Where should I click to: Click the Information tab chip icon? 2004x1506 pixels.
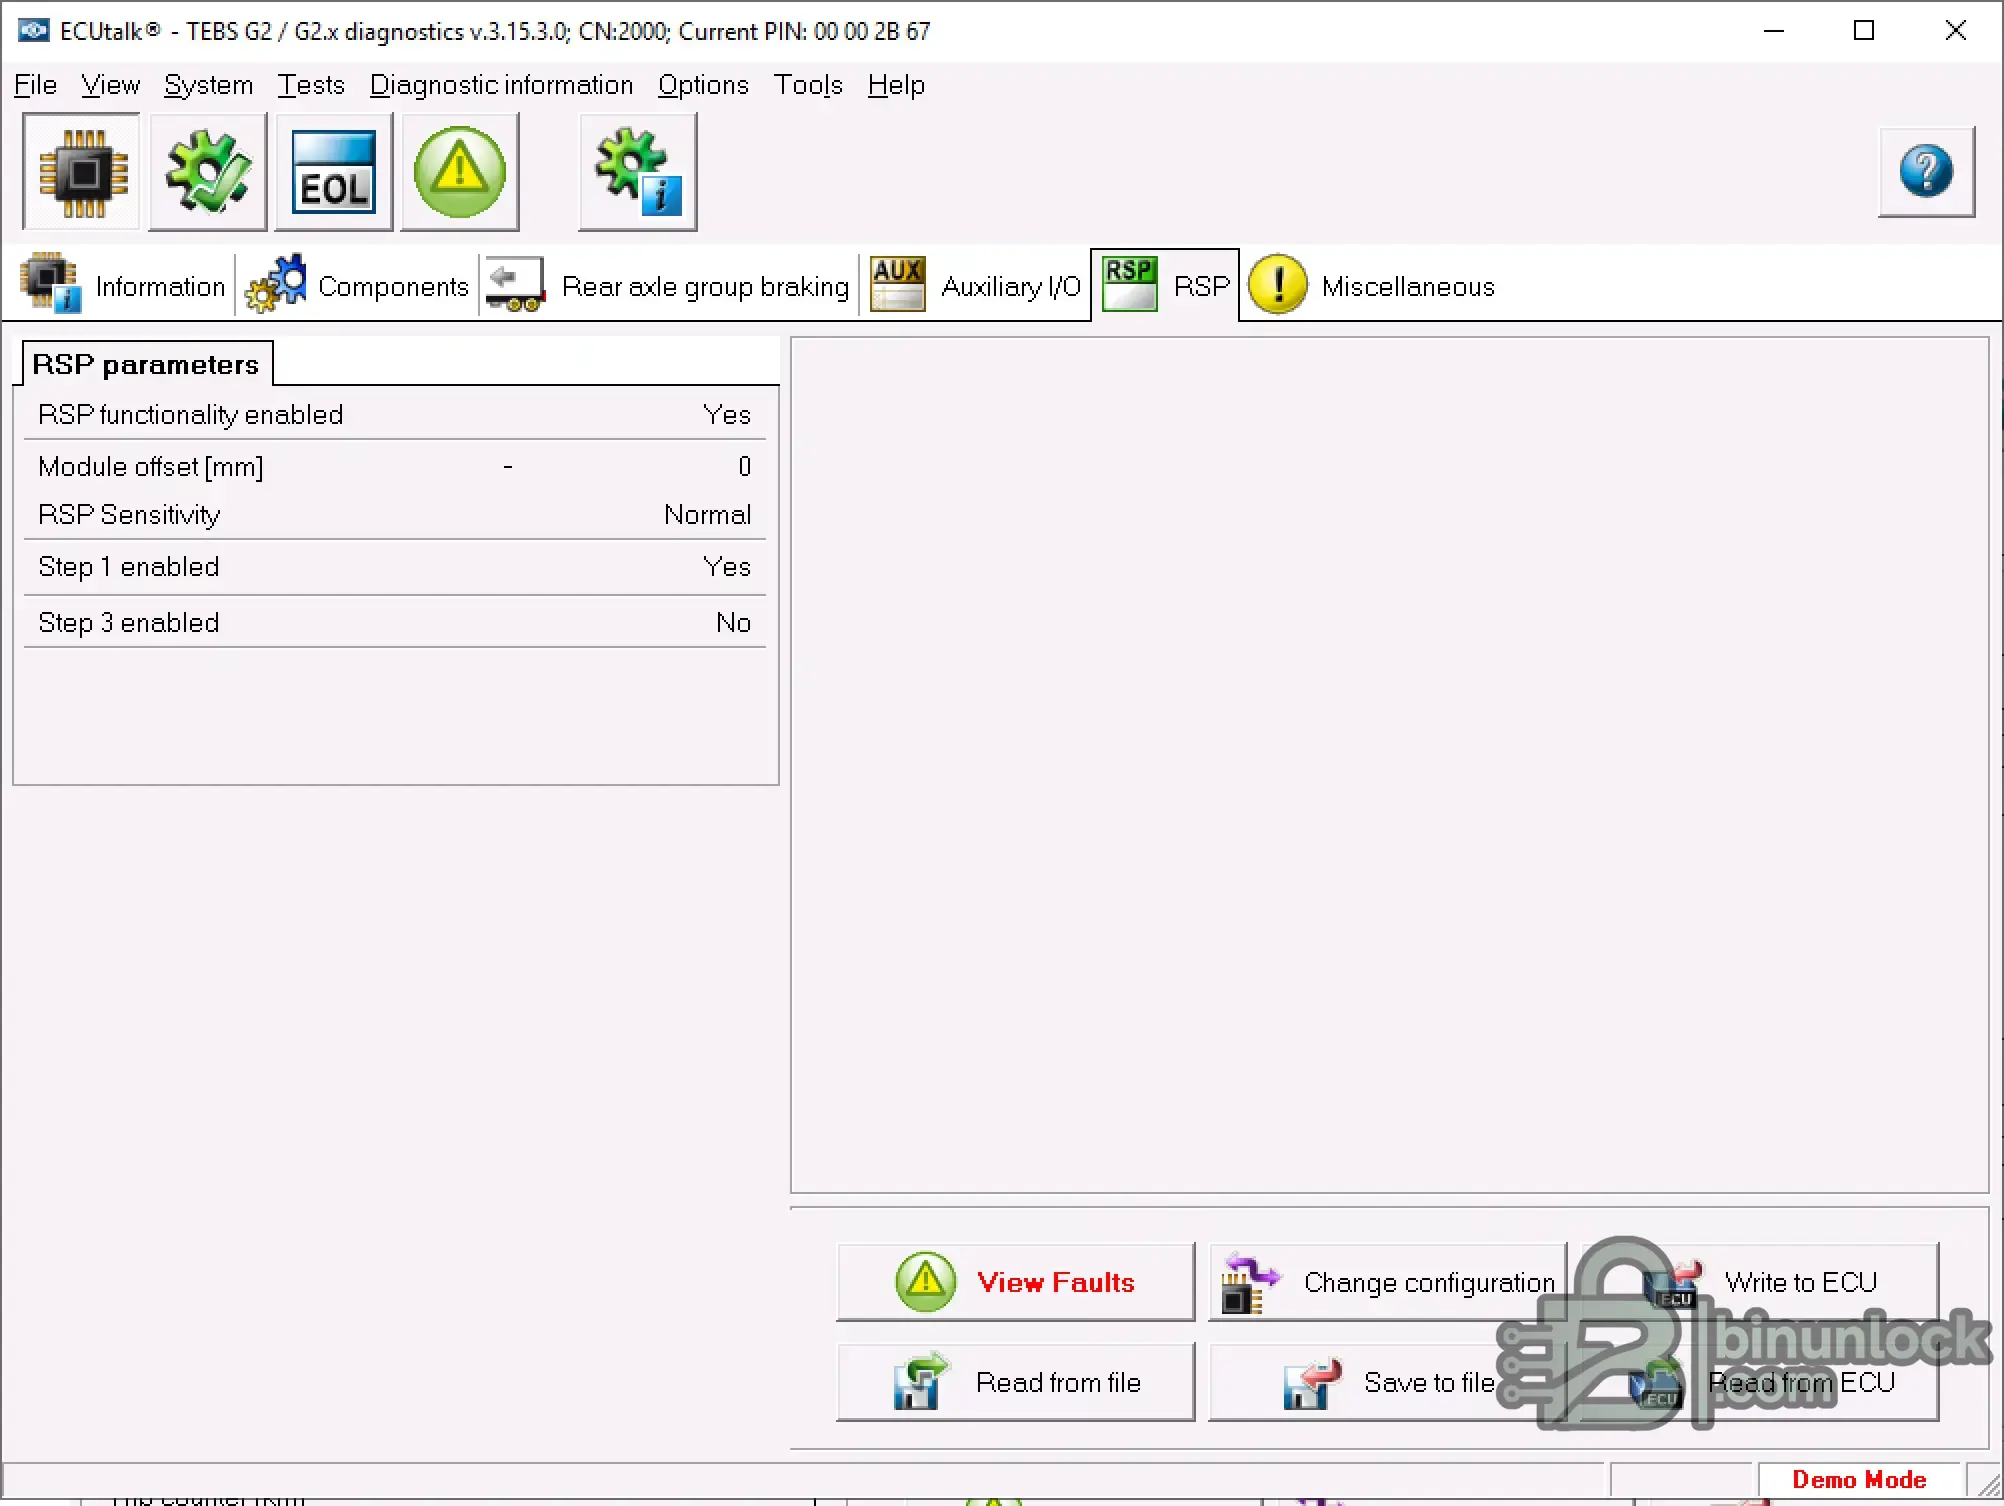(x=50, y=284)
